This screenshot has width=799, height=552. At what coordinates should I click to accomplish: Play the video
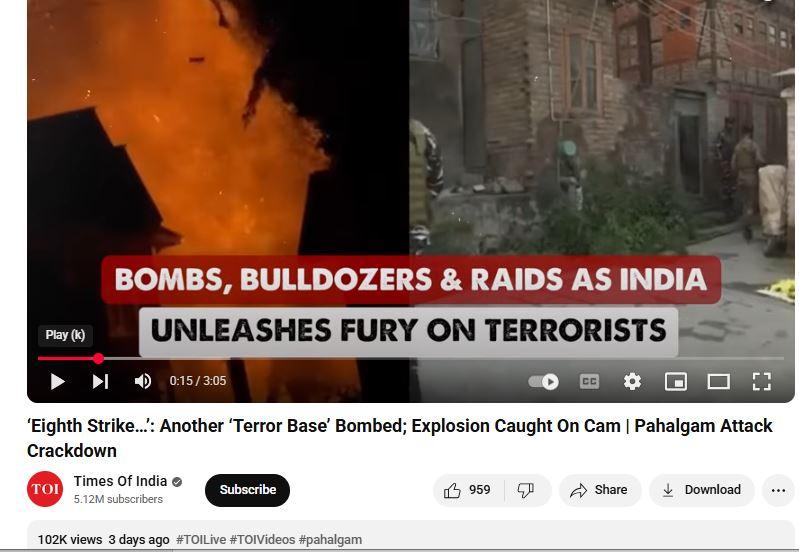click(x=58, y=381)
